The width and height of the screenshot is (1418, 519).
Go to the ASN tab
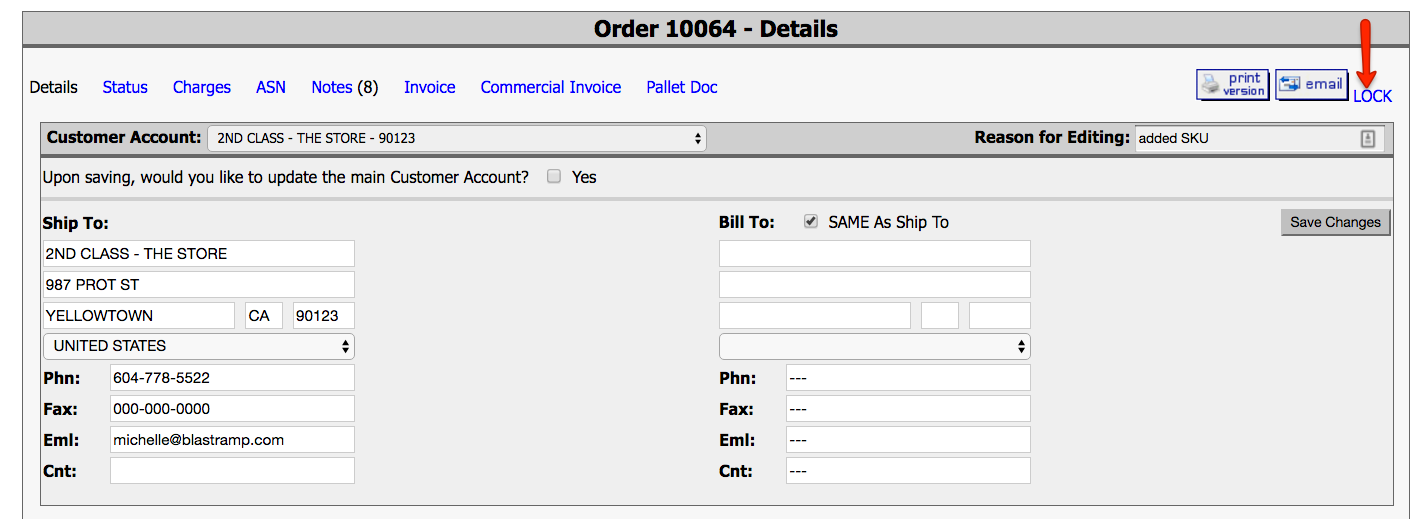[271, 87]
